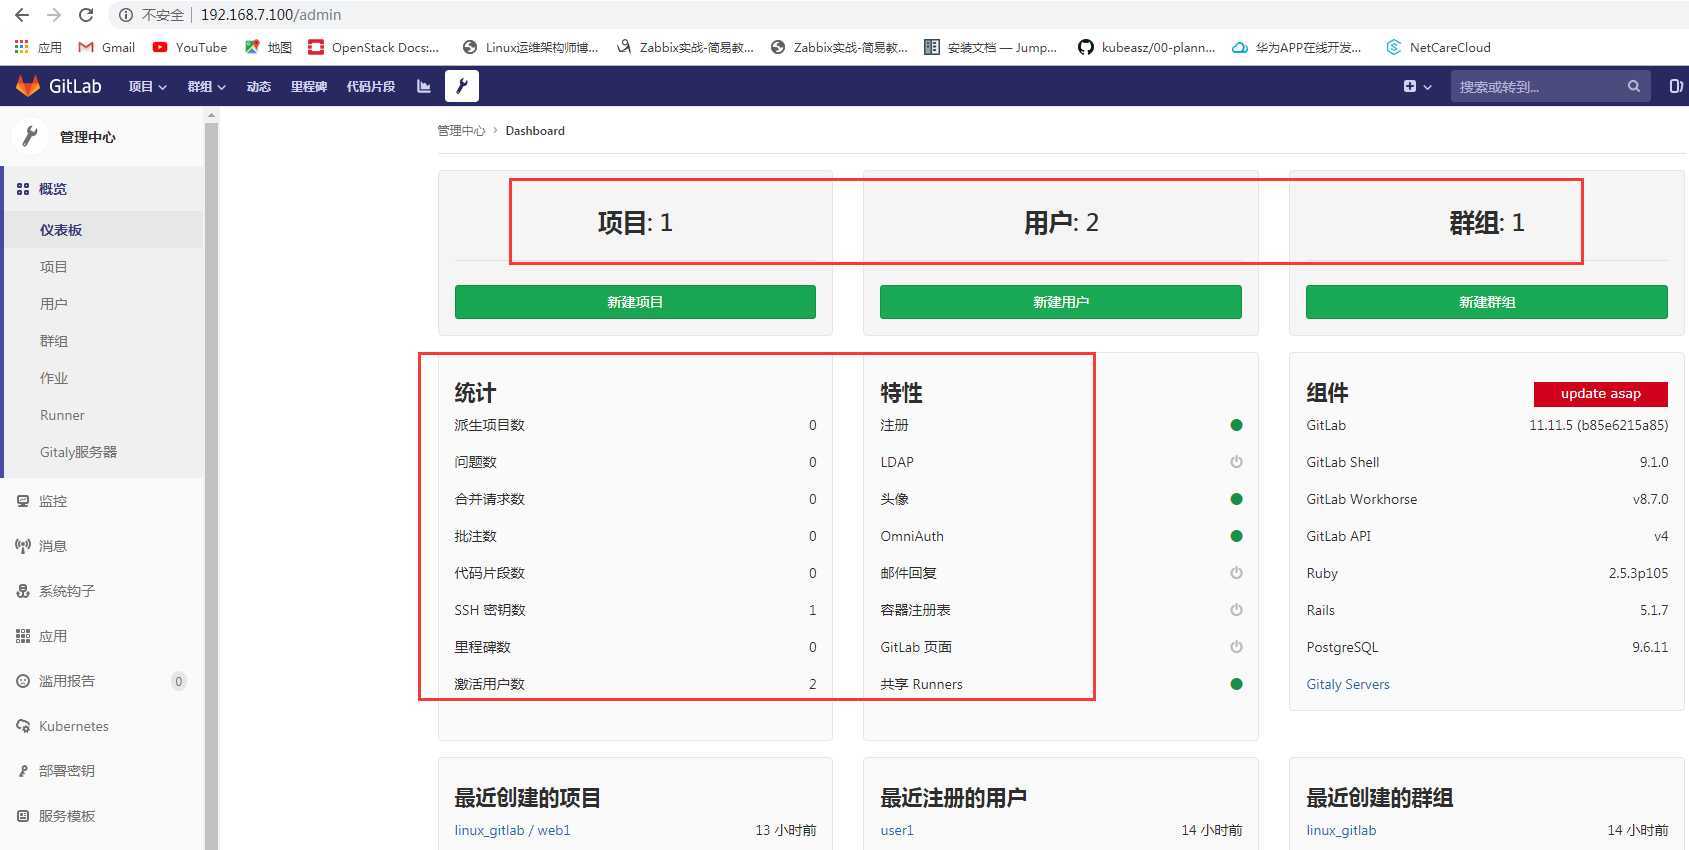Open 动态 activity in top navbar
1689x850 pixels.
(x=258, y=86)
